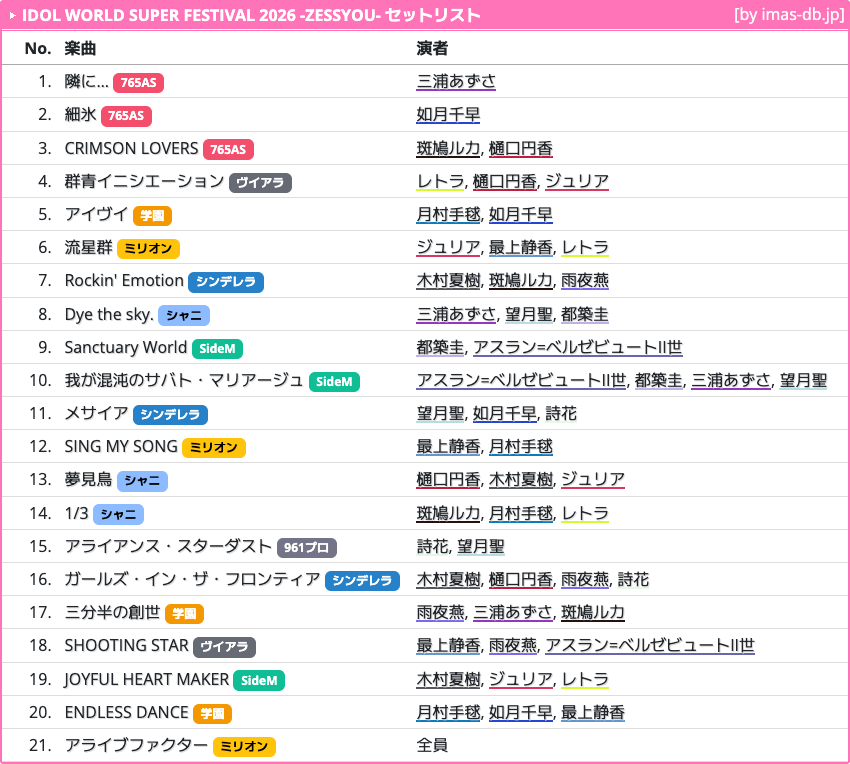Open 如月千早 link in アイヴイ row
Viewport: 850px width, 764px height.
(520, 214)
